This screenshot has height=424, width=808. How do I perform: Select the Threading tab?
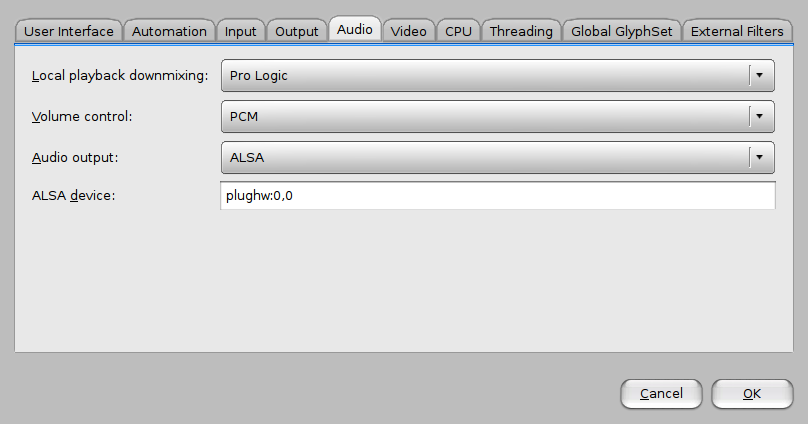coord(521,31)
